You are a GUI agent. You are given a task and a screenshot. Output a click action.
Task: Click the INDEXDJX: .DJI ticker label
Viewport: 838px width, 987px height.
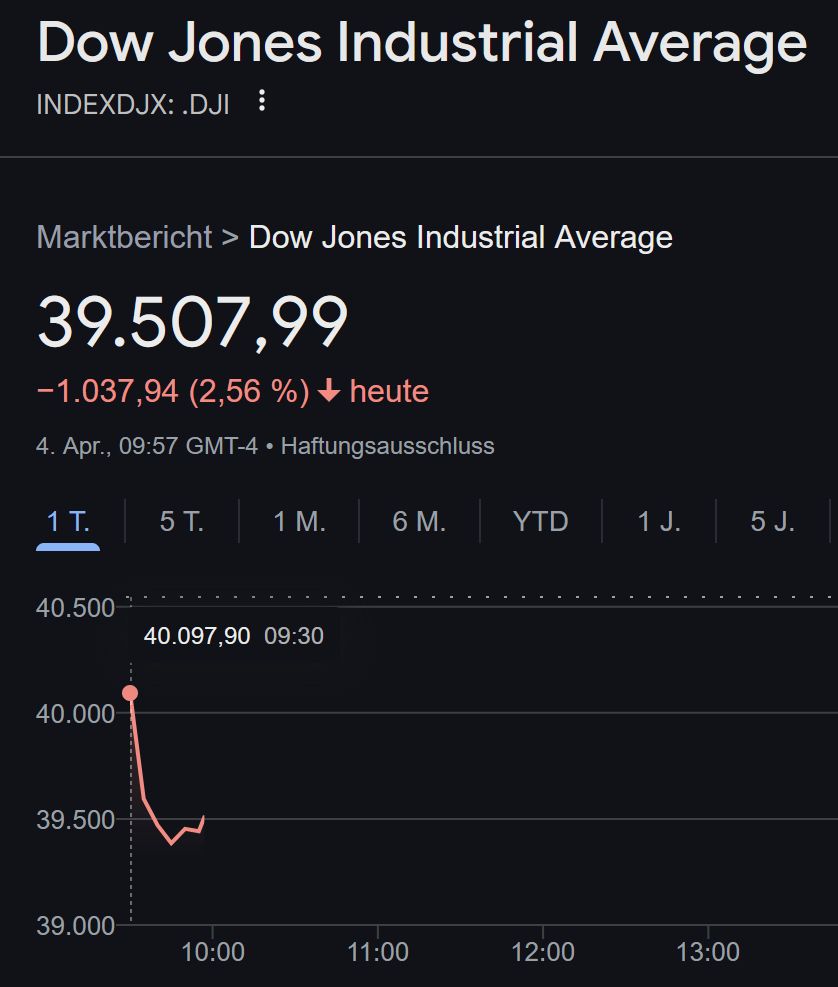point(133,104)
